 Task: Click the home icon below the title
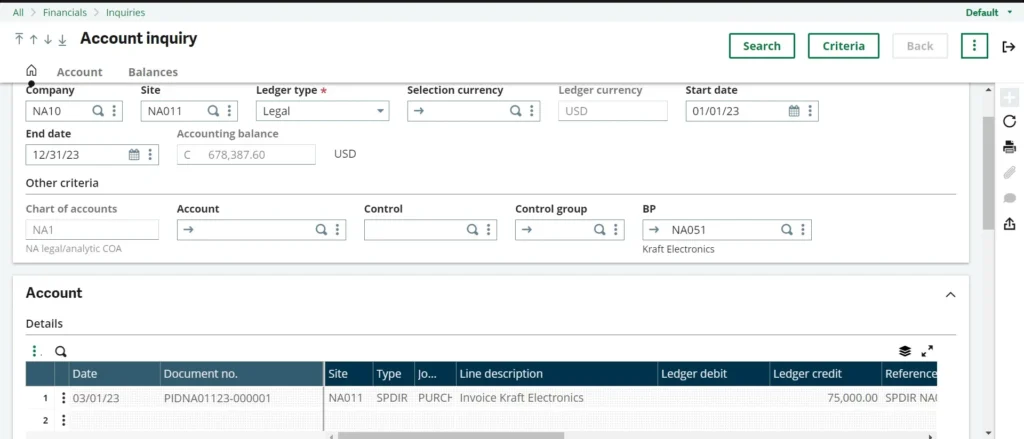coord(31,71)
